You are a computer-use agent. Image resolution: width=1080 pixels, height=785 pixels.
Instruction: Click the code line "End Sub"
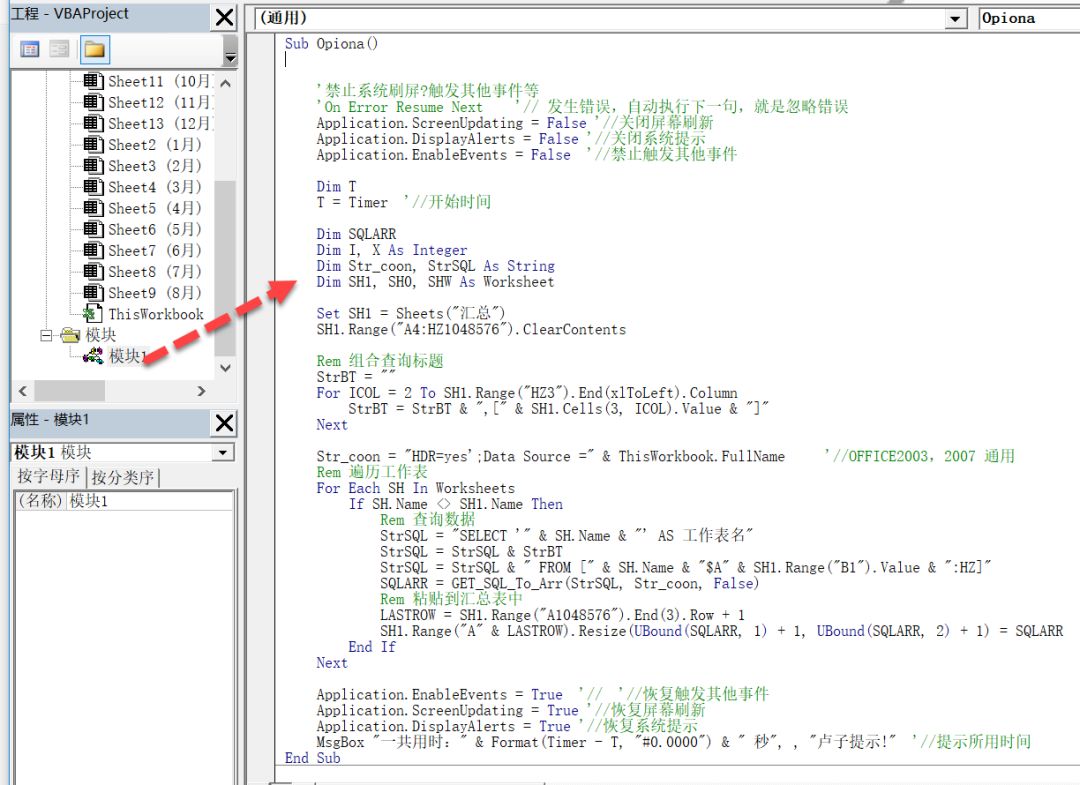(313, 758)
